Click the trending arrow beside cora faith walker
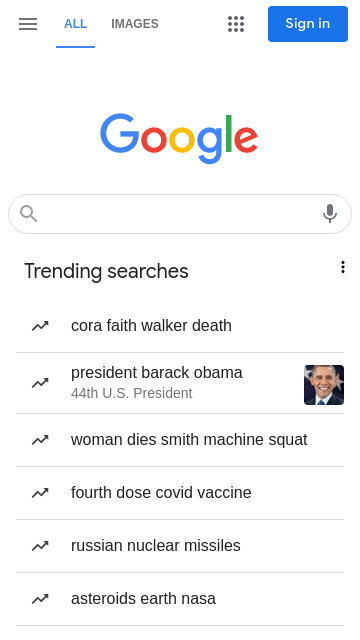This screenshot has width=360, height=640. 40,326
